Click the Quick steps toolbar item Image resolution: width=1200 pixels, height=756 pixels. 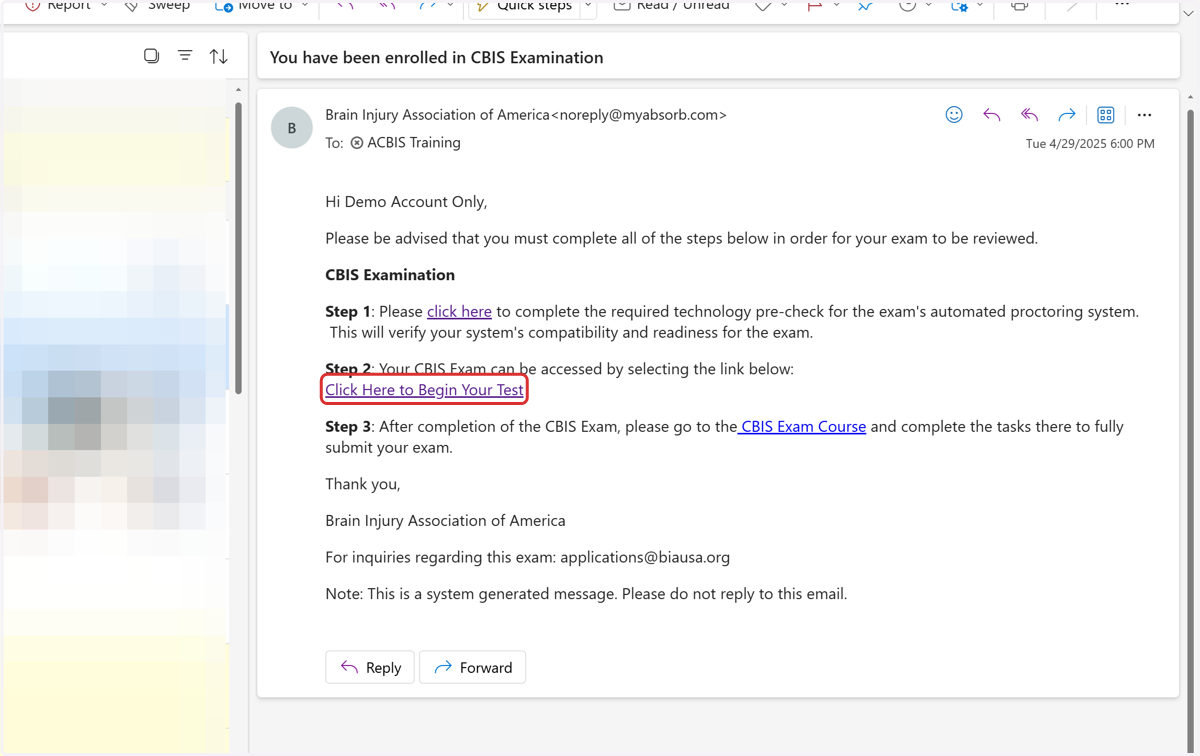(x=524, y=6)
